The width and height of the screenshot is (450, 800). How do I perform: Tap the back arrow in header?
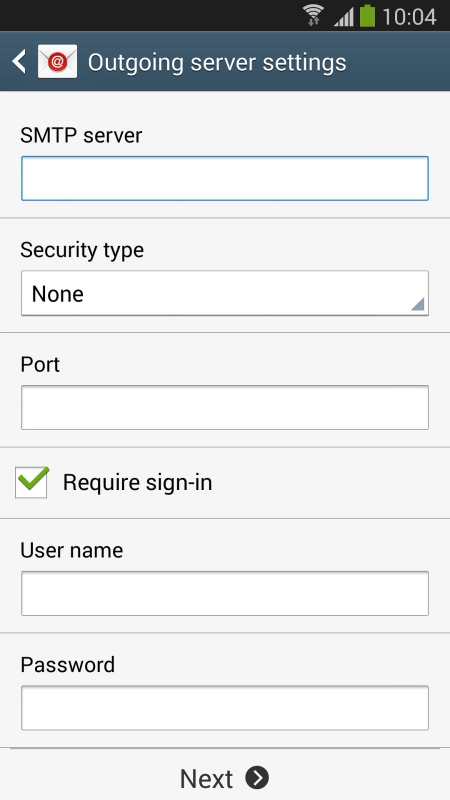(x=19, y=62)
